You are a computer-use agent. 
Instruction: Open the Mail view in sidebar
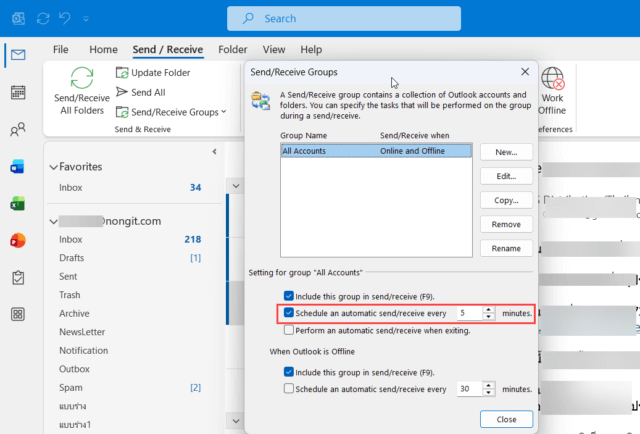click(18, 54)
